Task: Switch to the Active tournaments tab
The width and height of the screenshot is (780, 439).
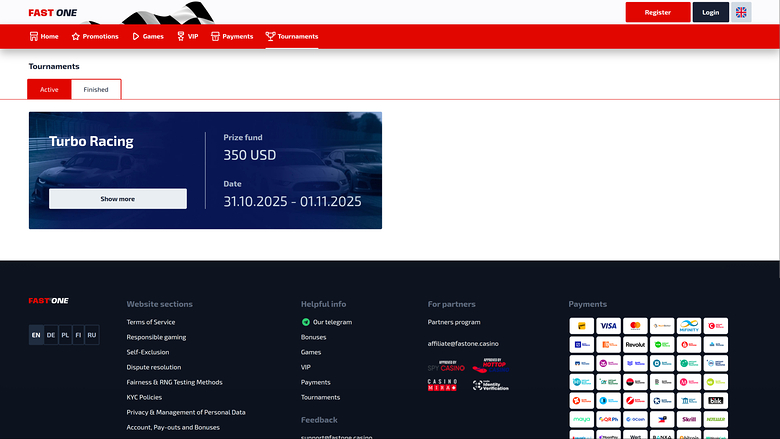Action: pos(49,89)
